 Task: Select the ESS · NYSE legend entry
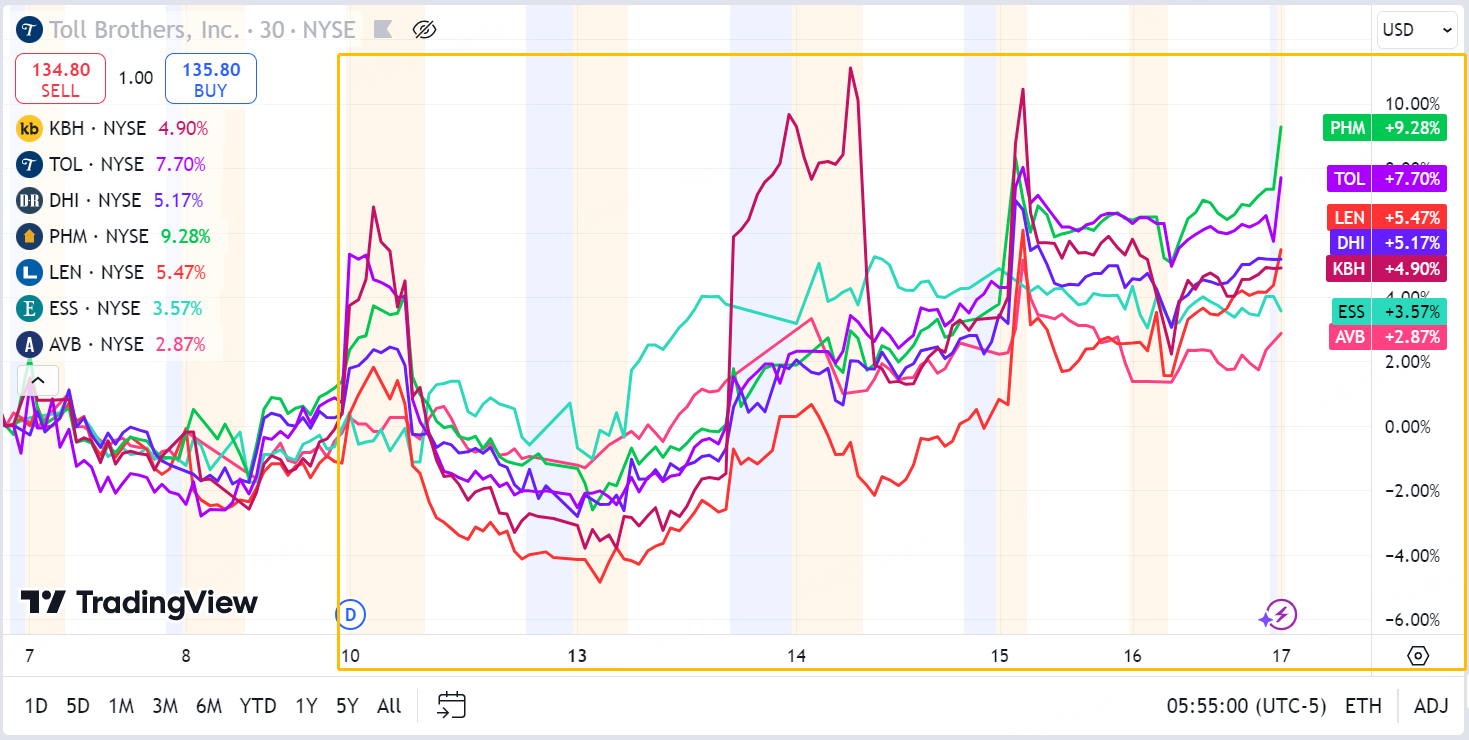tap(95, 308)
